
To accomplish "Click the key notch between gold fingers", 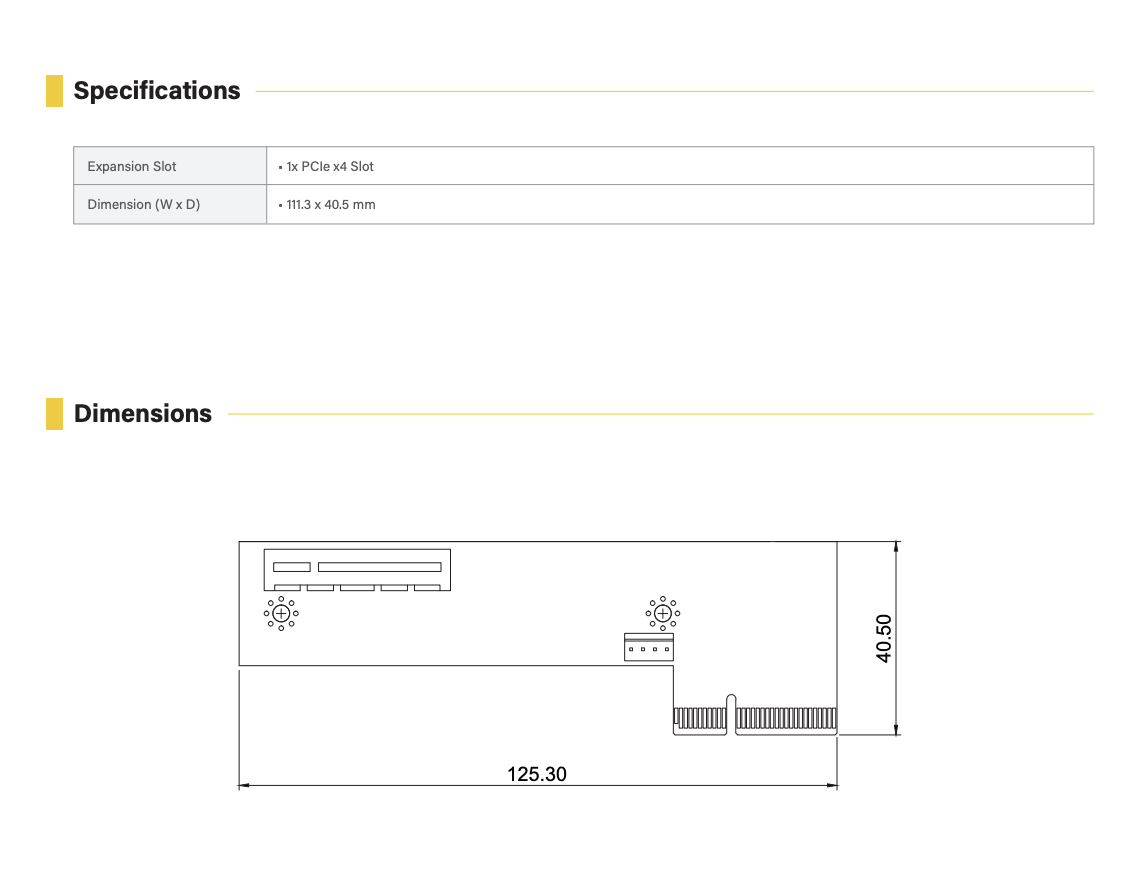I will point(731,713).
